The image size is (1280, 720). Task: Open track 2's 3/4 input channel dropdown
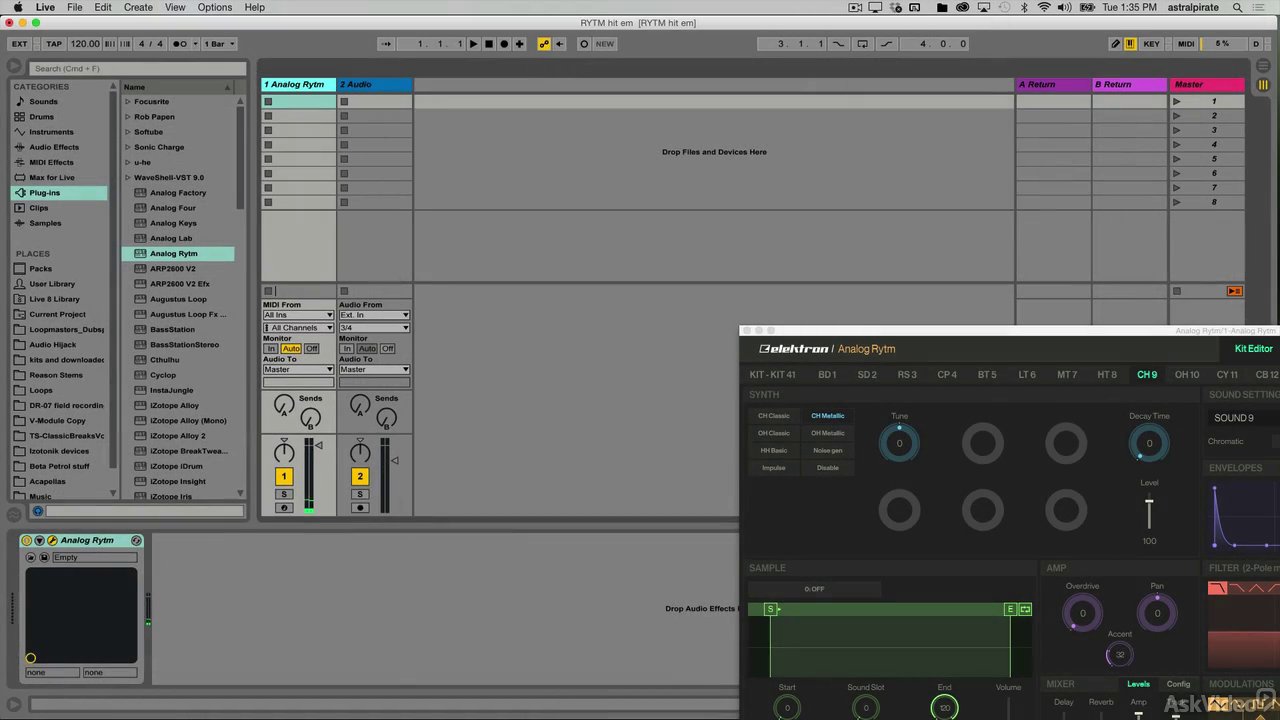[x=374, y=328]
